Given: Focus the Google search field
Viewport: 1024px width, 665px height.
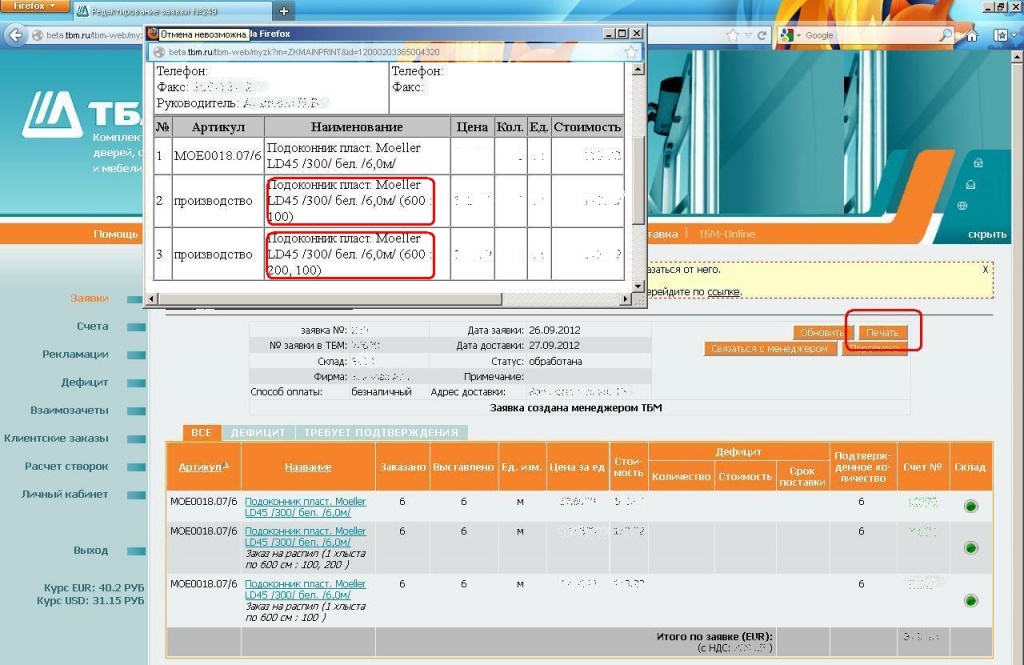Looking at the screenshot, I should [870, 35].
